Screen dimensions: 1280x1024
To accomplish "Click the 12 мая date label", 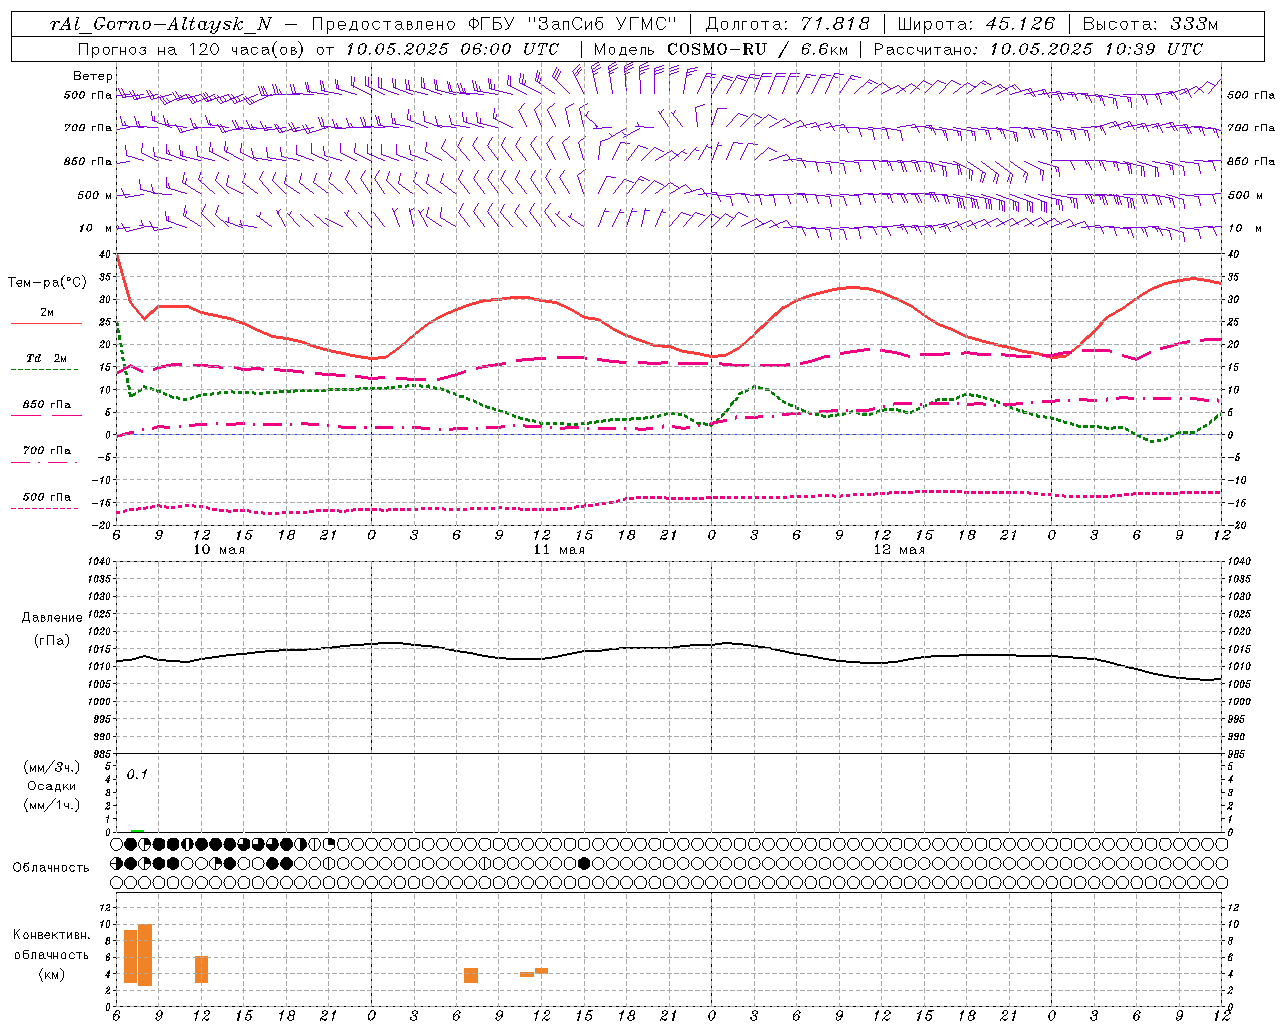I will click(899, 550).
